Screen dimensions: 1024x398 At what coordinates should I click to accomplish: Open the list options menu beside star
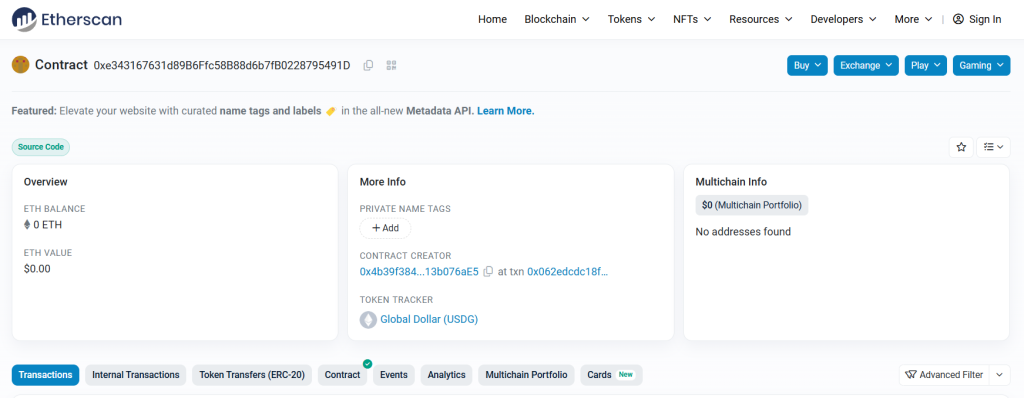click(x=993, y=147)
